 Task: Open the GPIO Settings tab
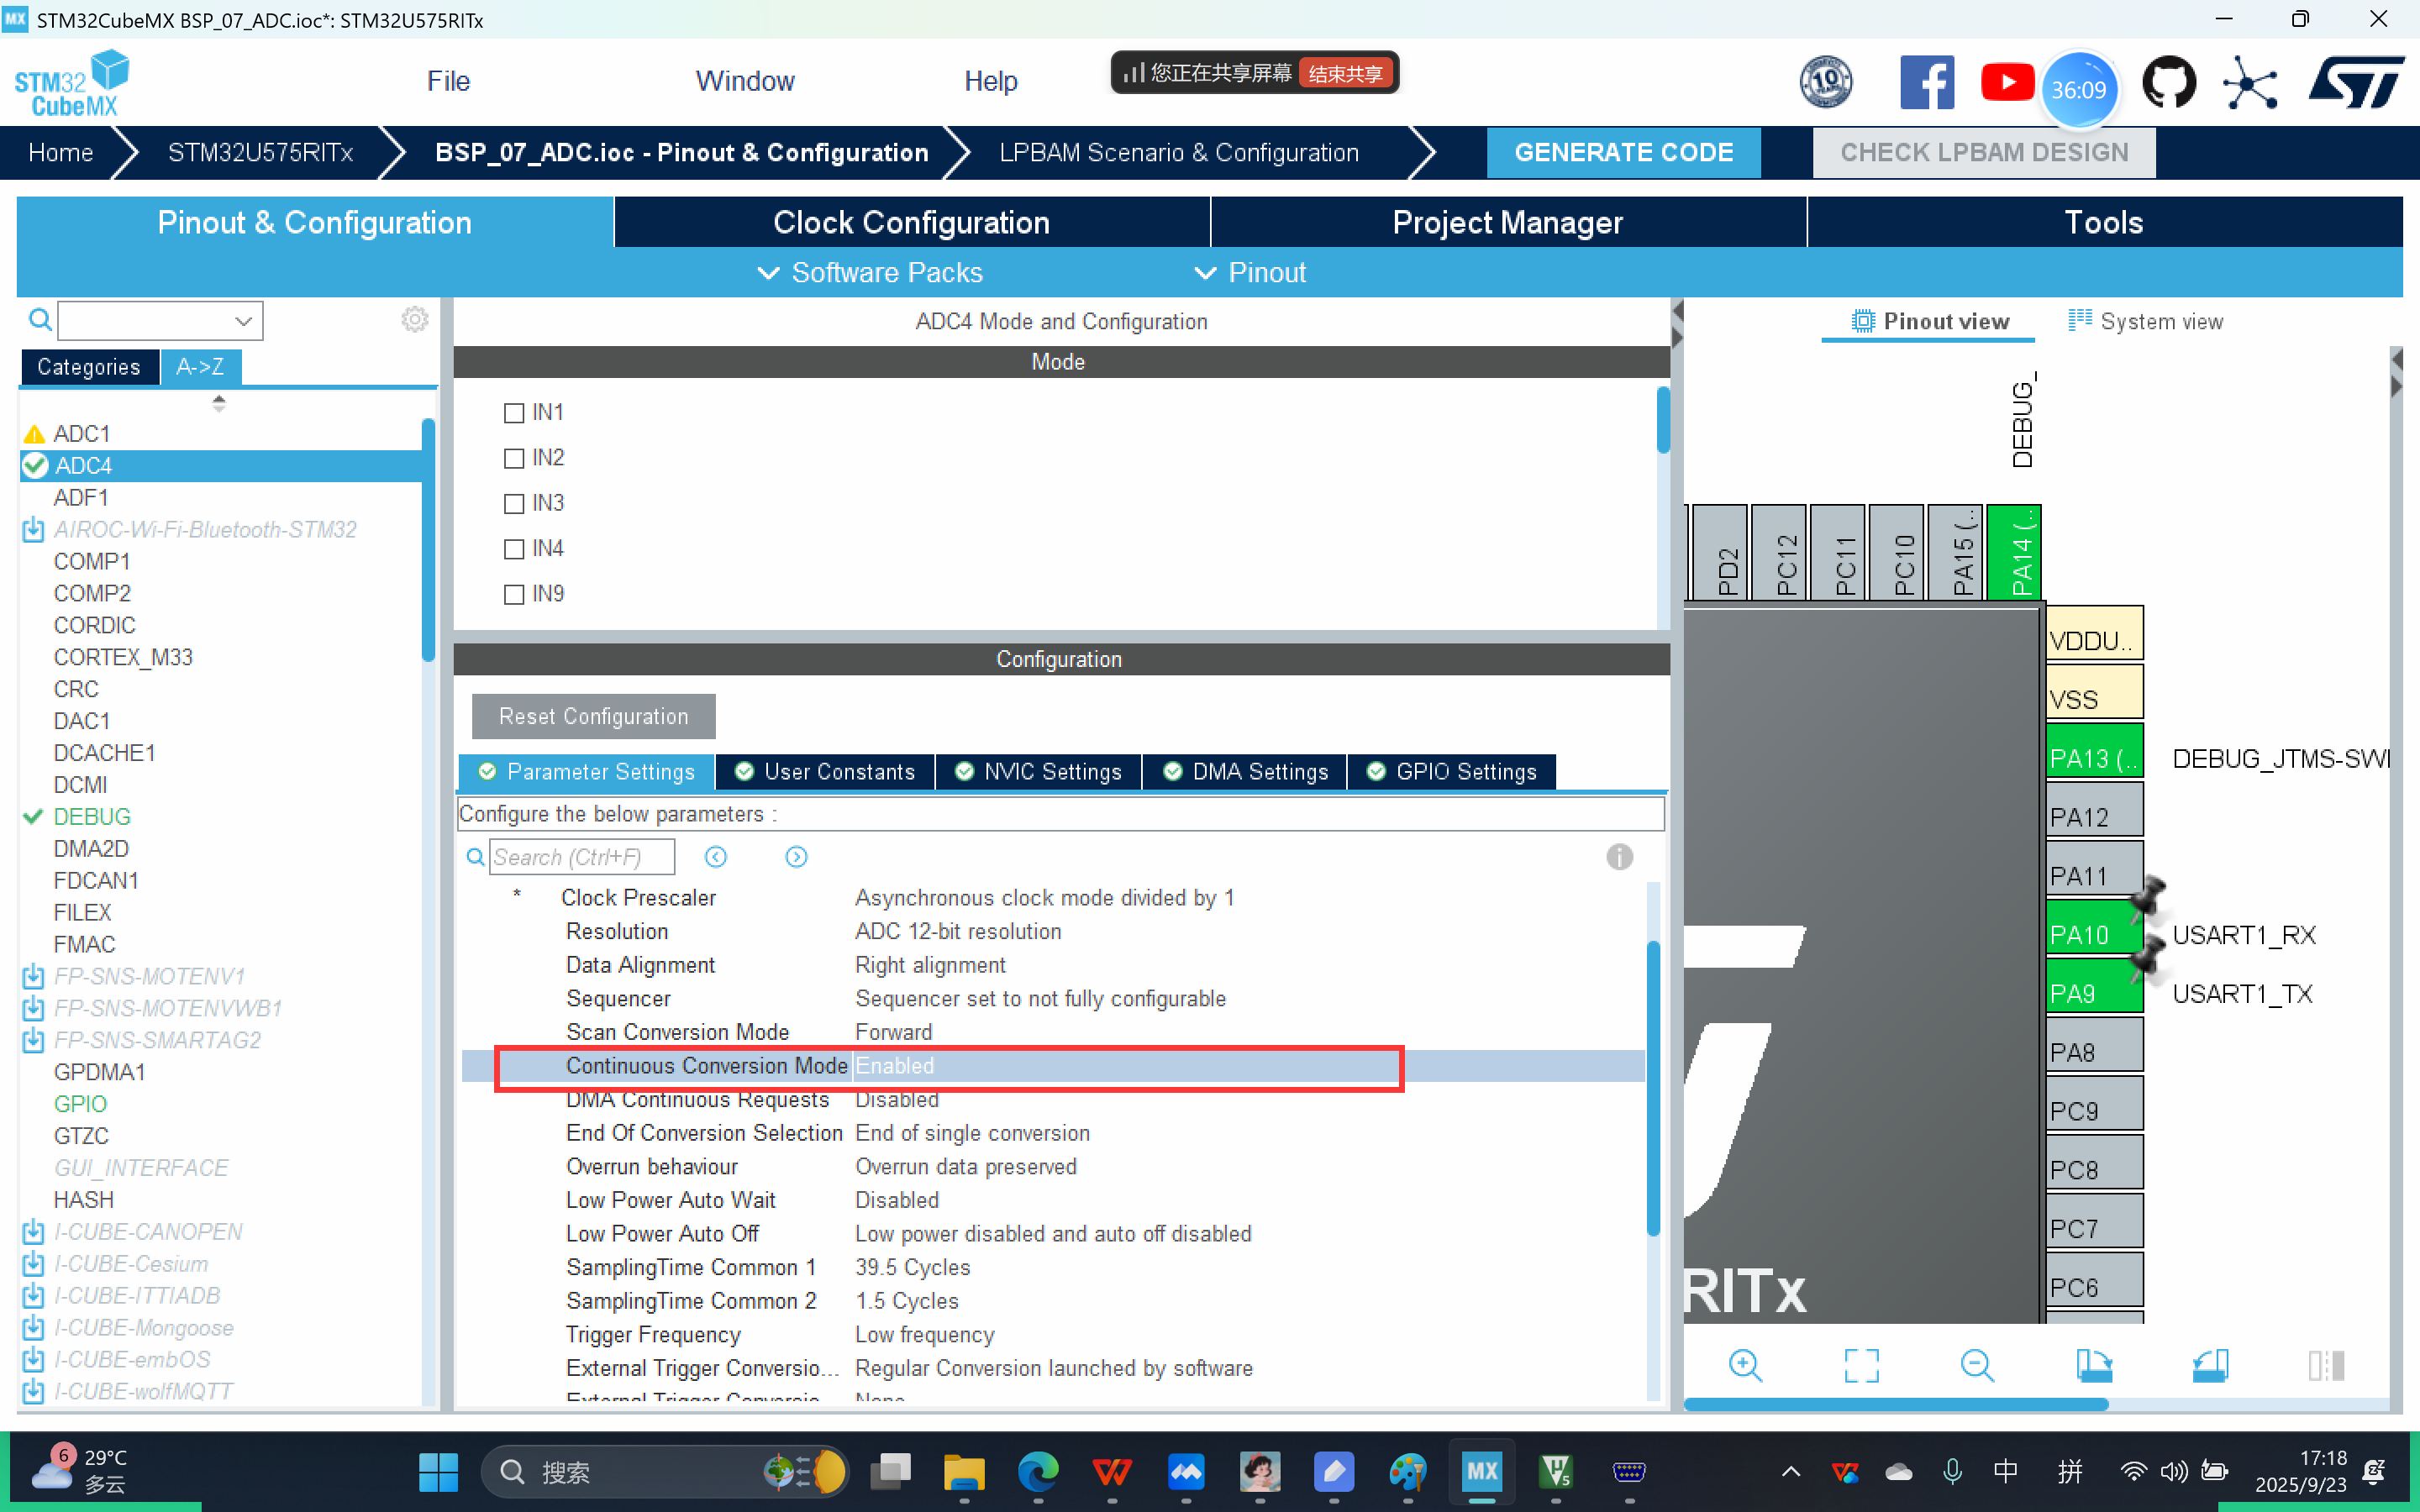point(1452,772)
